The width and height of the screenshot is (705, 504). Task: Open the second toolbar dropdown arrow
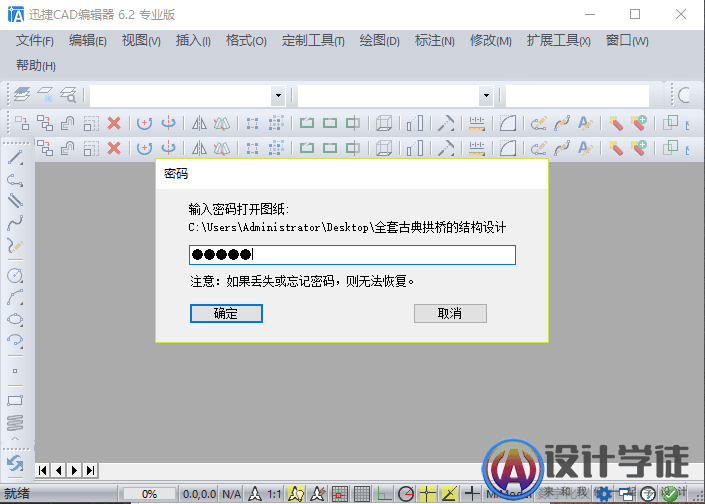(x=486, y=95)
